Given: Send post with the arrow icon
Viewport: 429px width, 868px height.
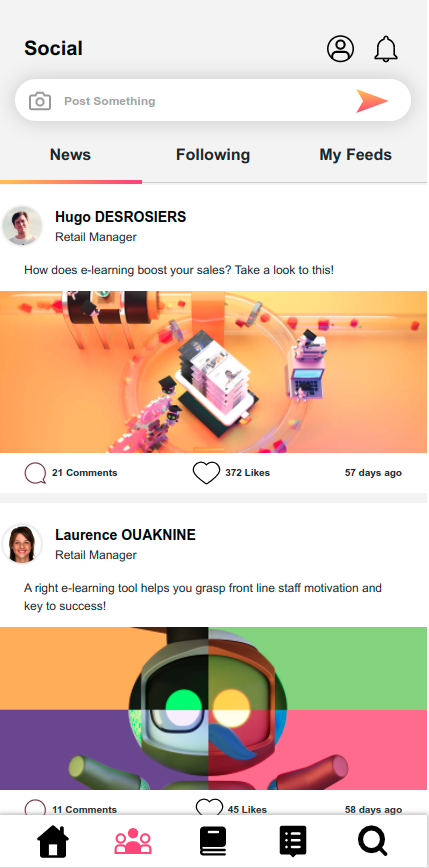Looking at the screenshot, I should tap(371, 101).
